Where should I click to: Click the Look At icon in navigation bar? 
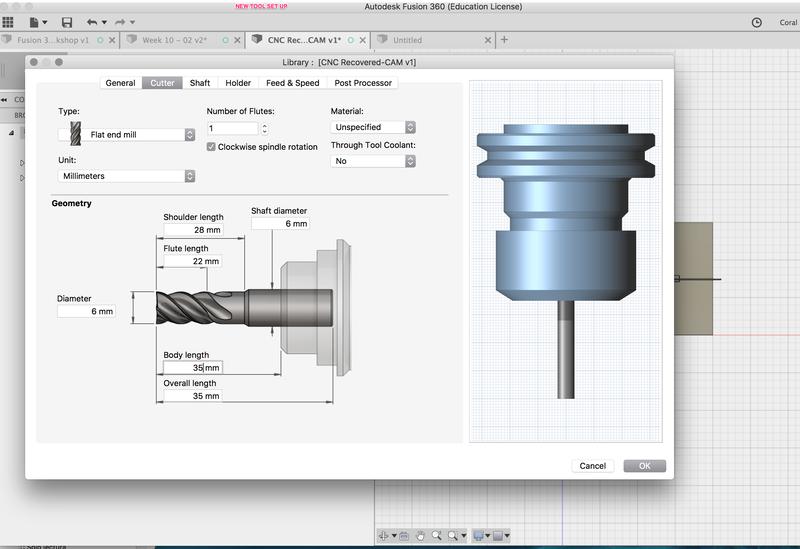404,536
